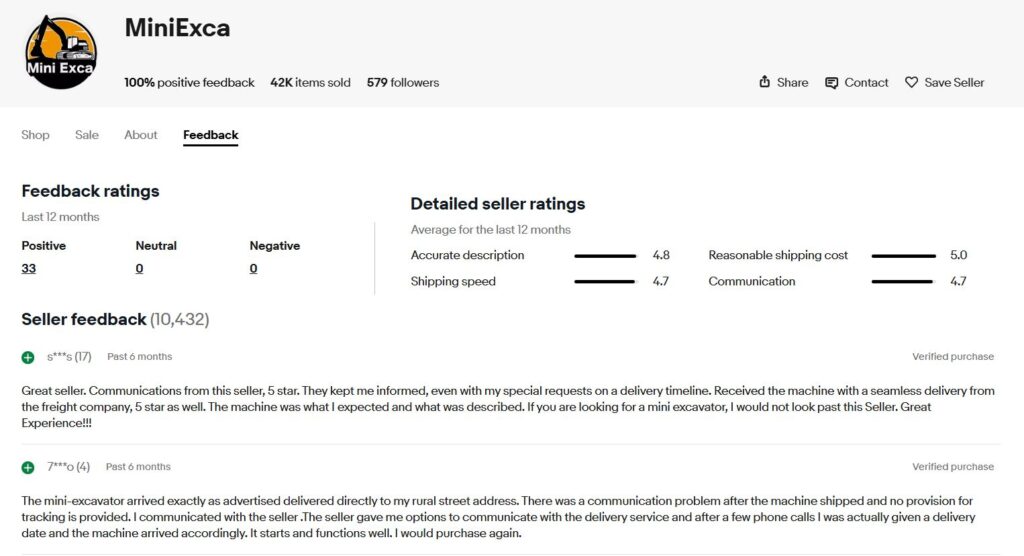This screenshot has height=556, width=1024.
Task: Select the Feedback tab
Action: coord(210,135)
